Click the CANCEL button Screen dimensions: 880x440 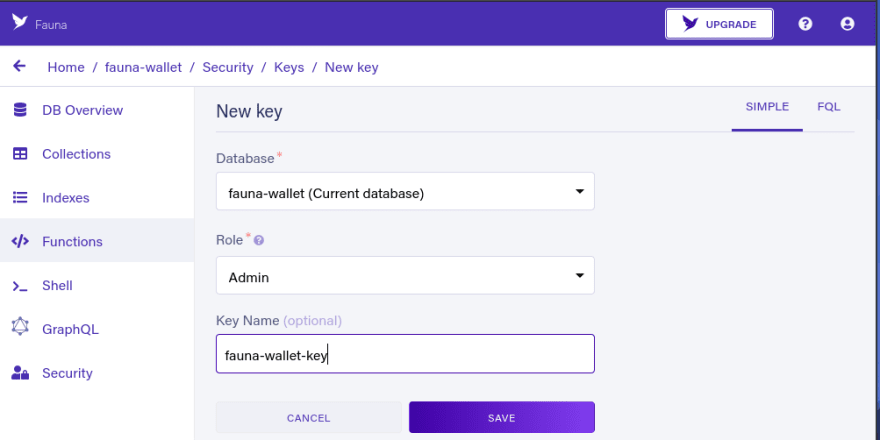[x=309, y=418]
